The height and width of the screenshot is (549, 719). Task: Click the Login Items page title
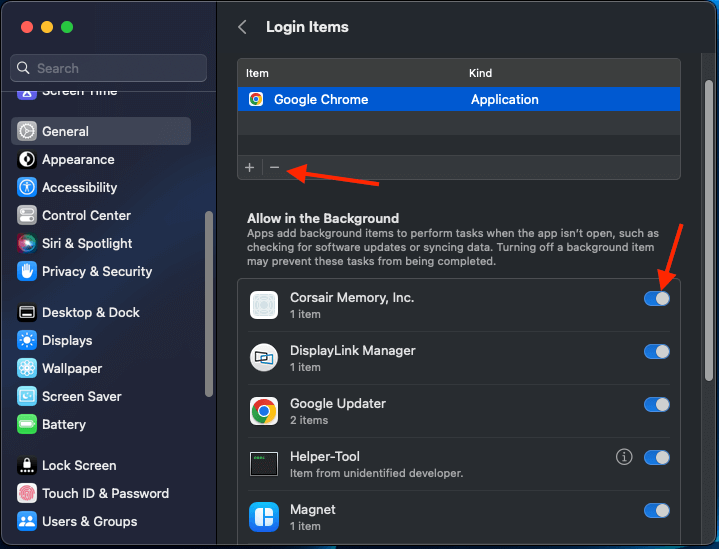click(x=307, y=27)
